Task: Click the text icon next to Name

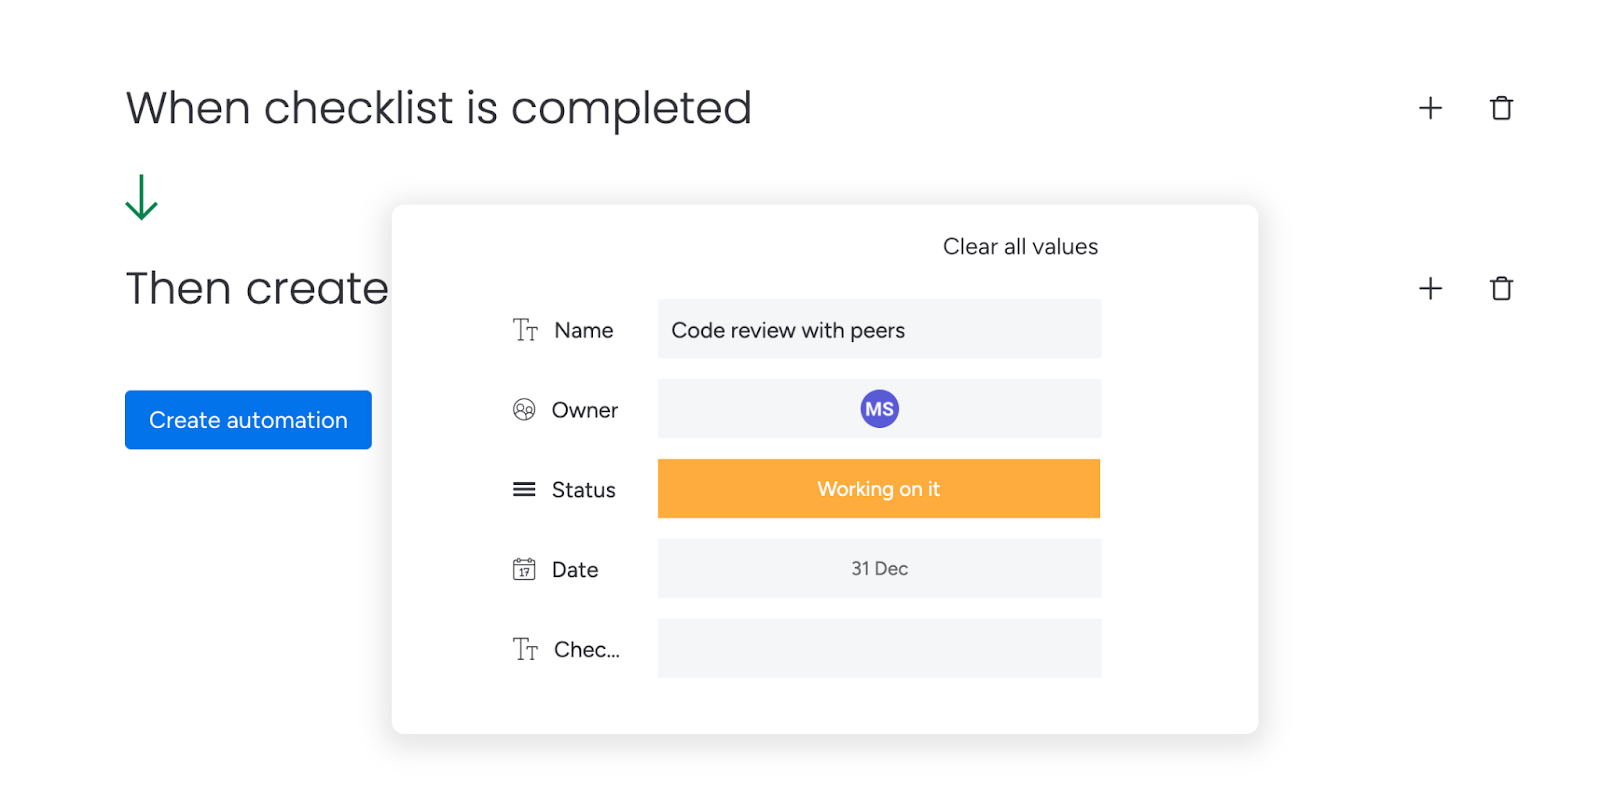Action: click(x=525, y=330)
